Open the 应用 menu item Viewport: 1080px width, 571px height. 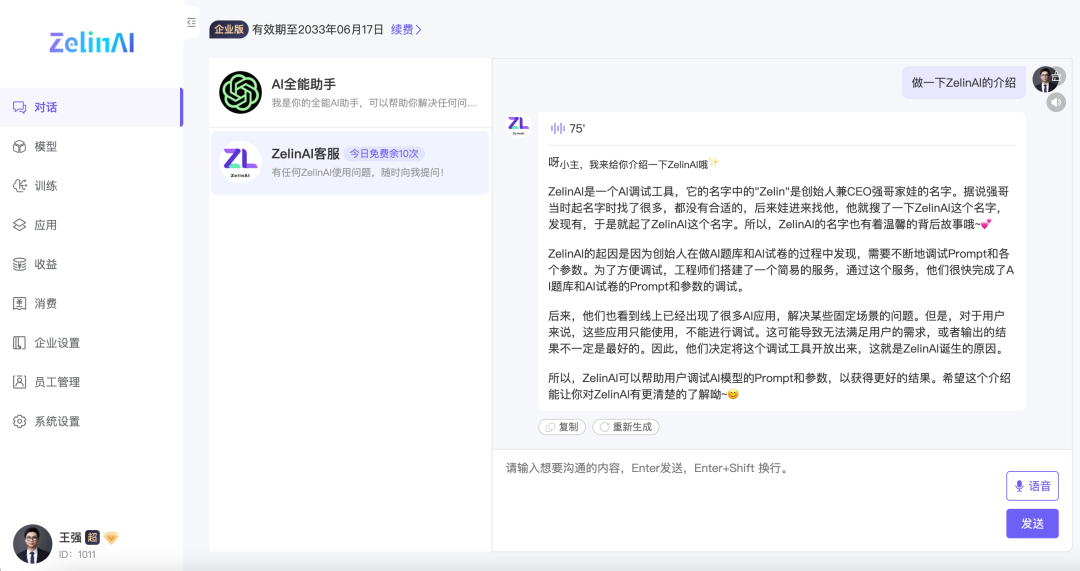coord(91,225)
